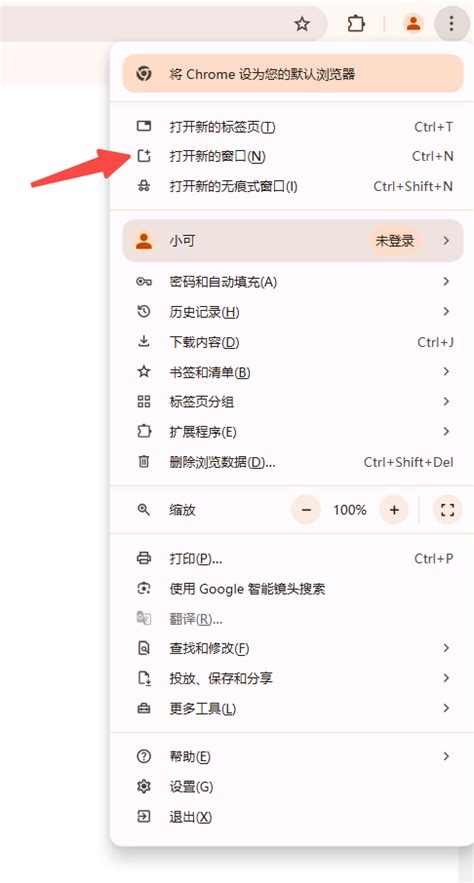Screen dimensions: 474x883
Task: Click the fullscreen icon next to zoom
Action: (x=448, y=510)
